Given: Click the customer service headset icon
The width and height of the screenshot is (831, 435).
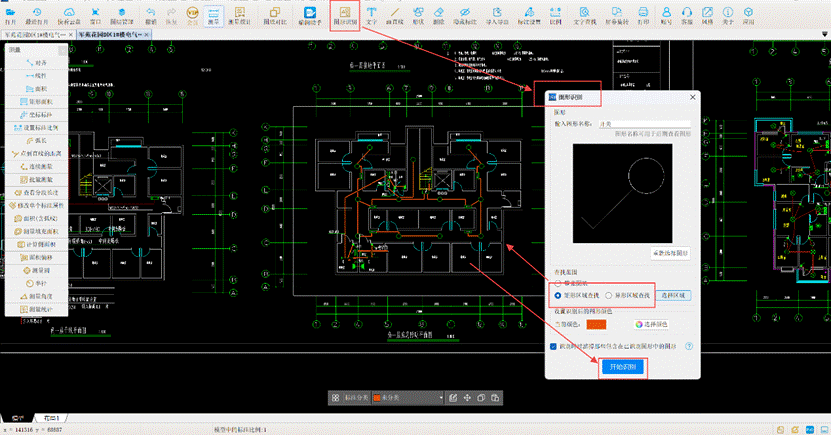Looking at the screenshot, I should tap(687, 15).
